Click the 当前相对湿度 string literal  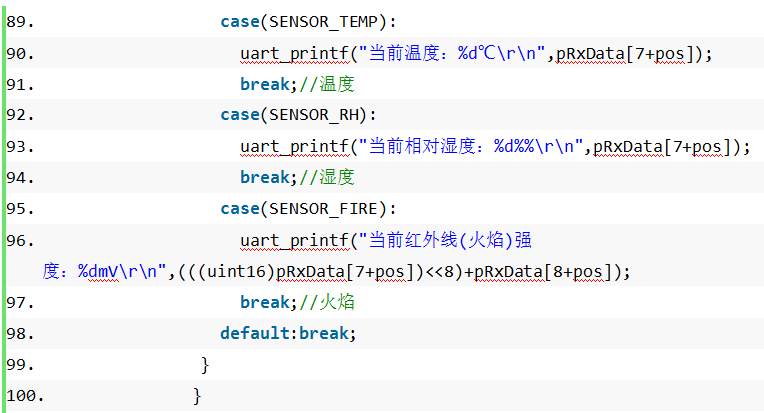pos(471,146)
